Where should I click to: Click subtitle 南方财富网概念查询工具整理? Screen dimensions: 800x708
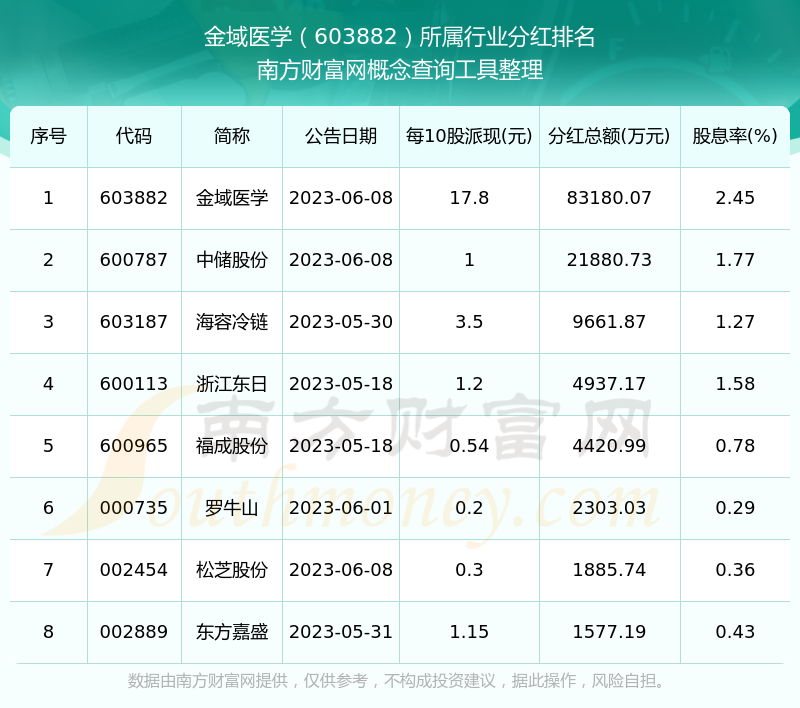coord(400,70)
